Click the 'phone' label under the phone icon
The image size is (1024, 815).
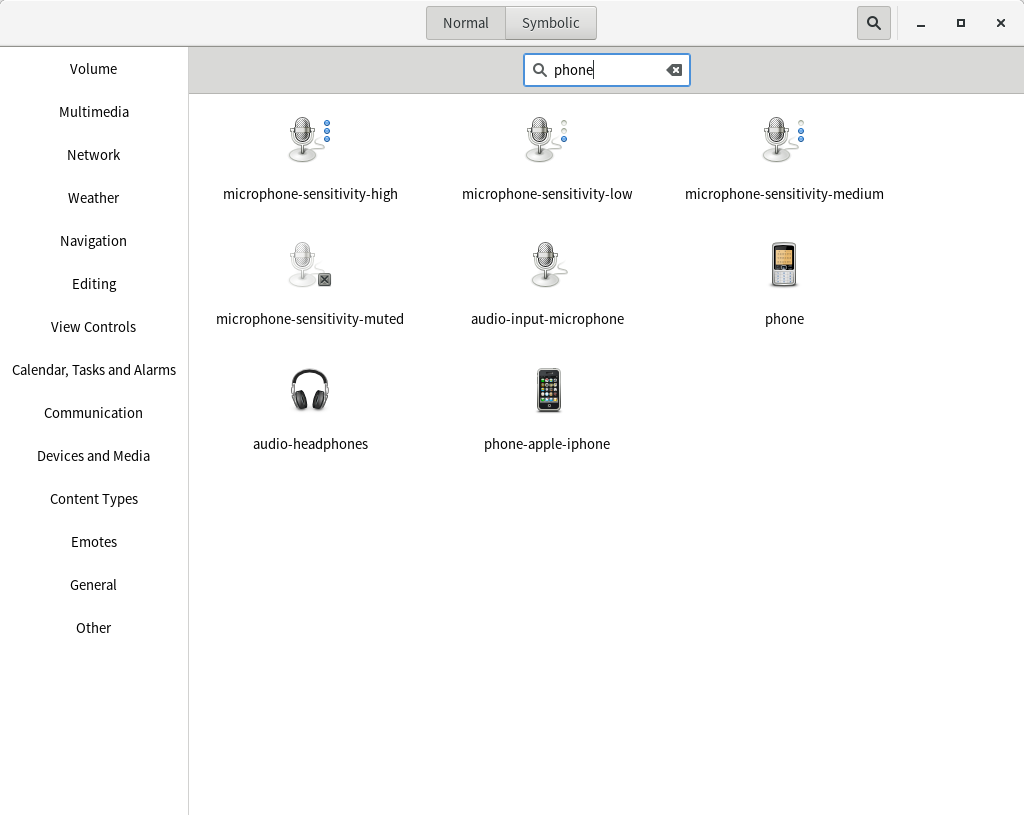tap(784, 319)
